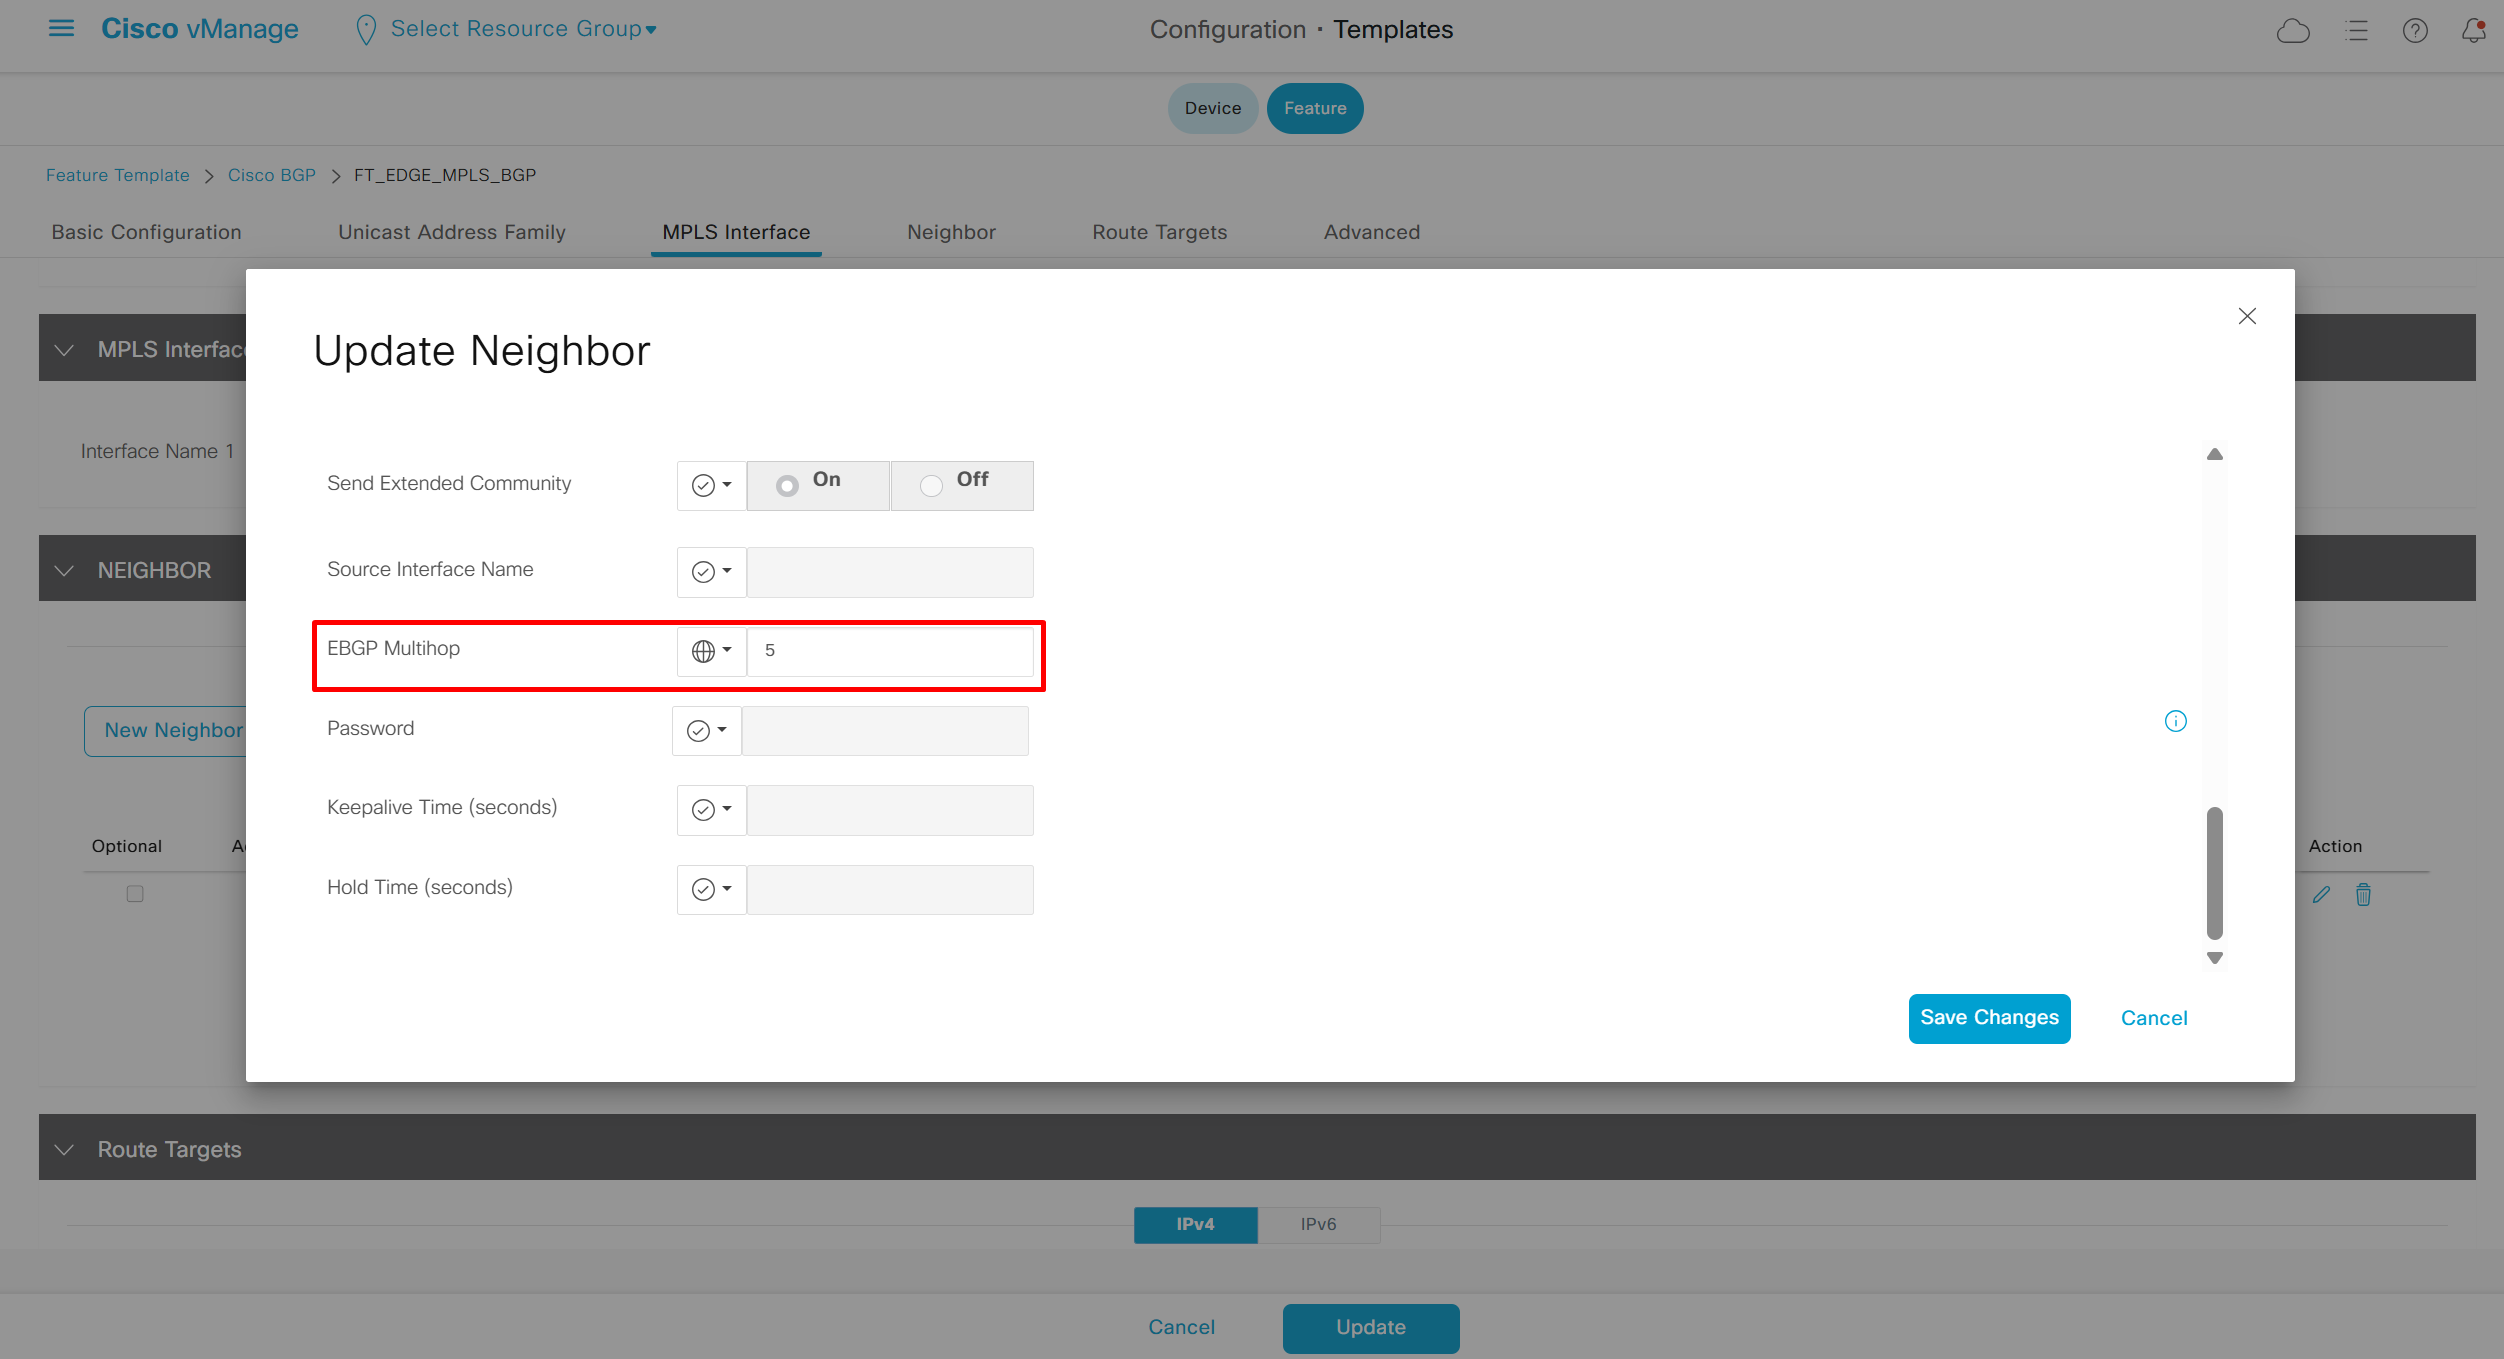Select Off for Send Extended Community
This screenshot has height=1359, width=2504.
[x=931, y=485]
